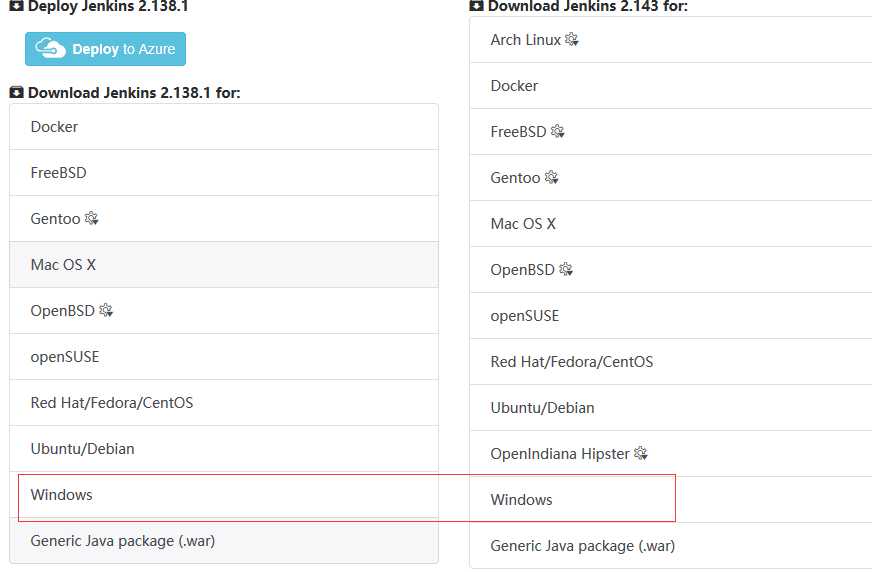Click the gear icon next to OpenBSD in 2.138.1 list
Screen dimensions: 872x572
point(106,310)
